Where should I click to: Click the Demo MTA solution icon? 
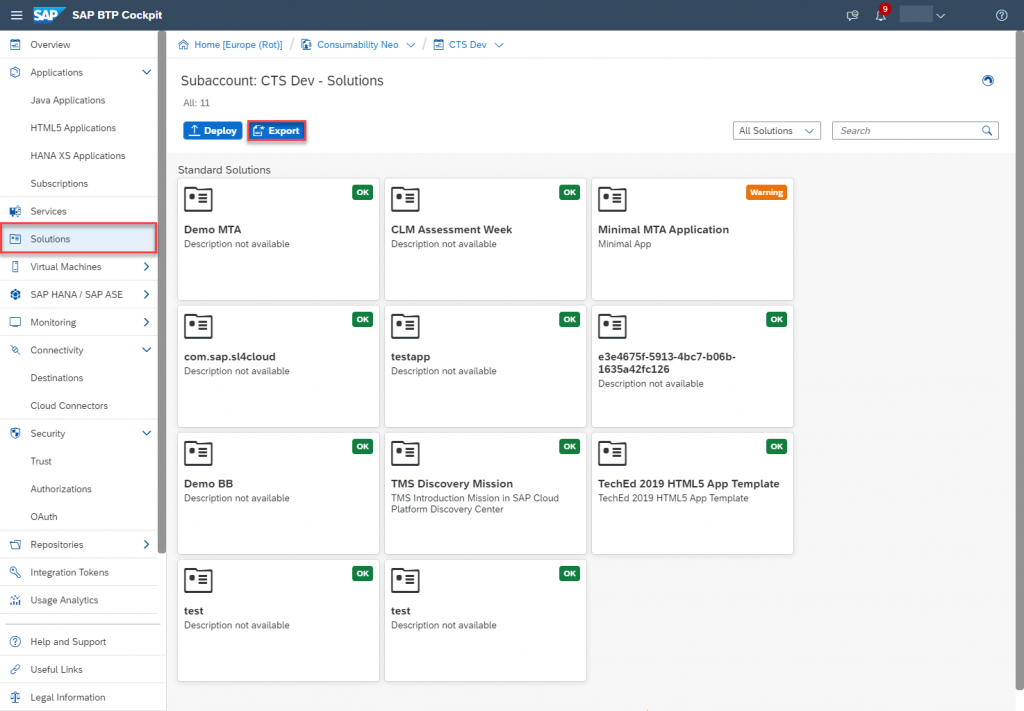coord(198,199)
